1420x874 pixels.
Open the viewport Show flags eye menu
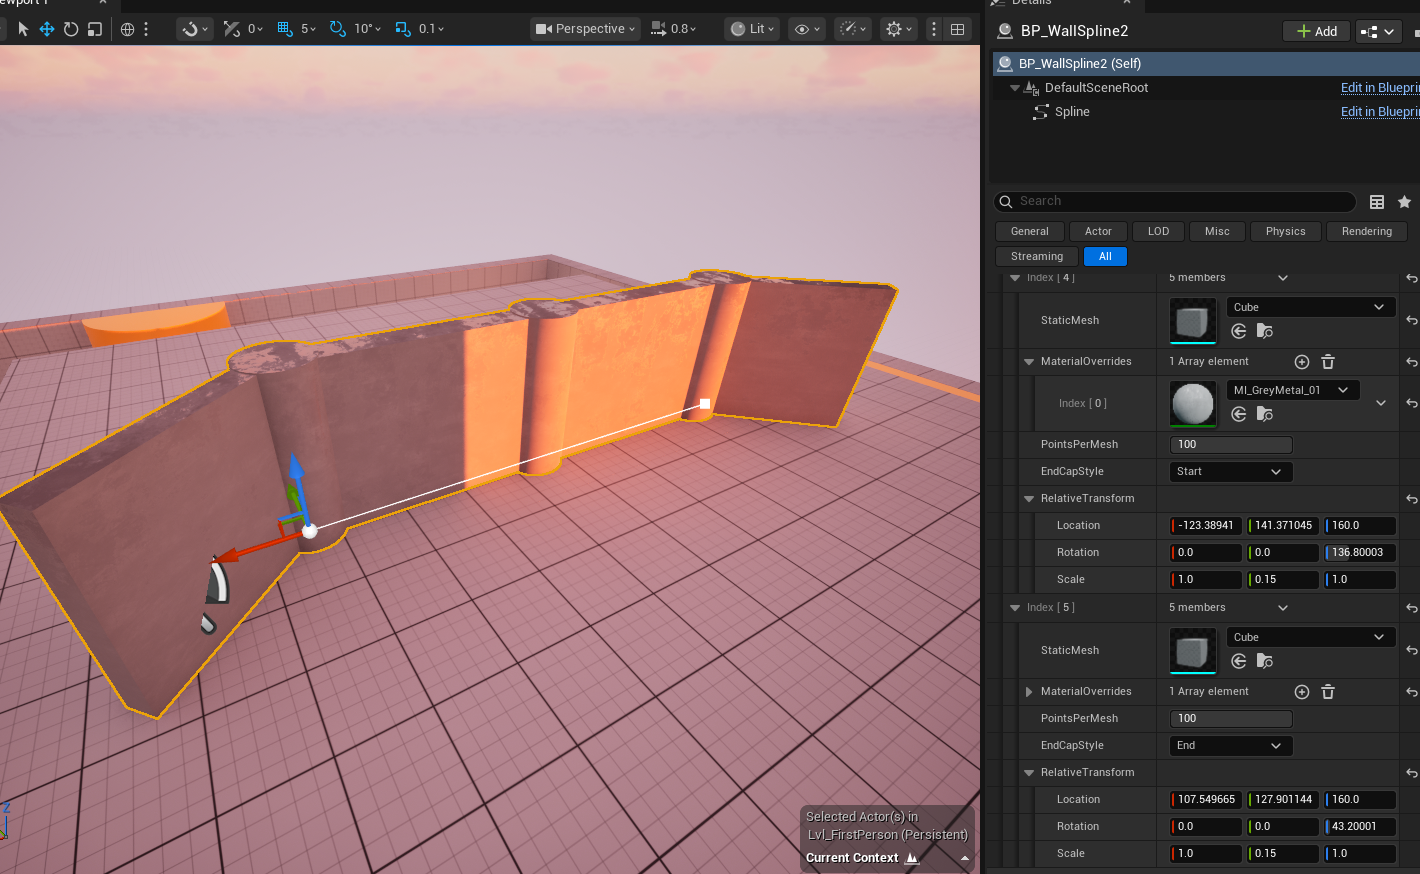[806, 29]
